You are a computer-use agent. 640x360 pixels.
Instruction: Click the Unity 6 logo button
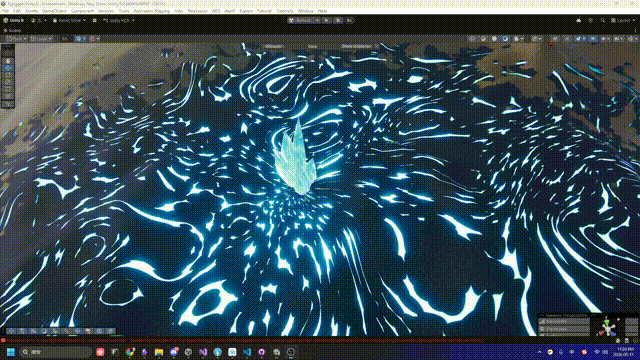13,20
